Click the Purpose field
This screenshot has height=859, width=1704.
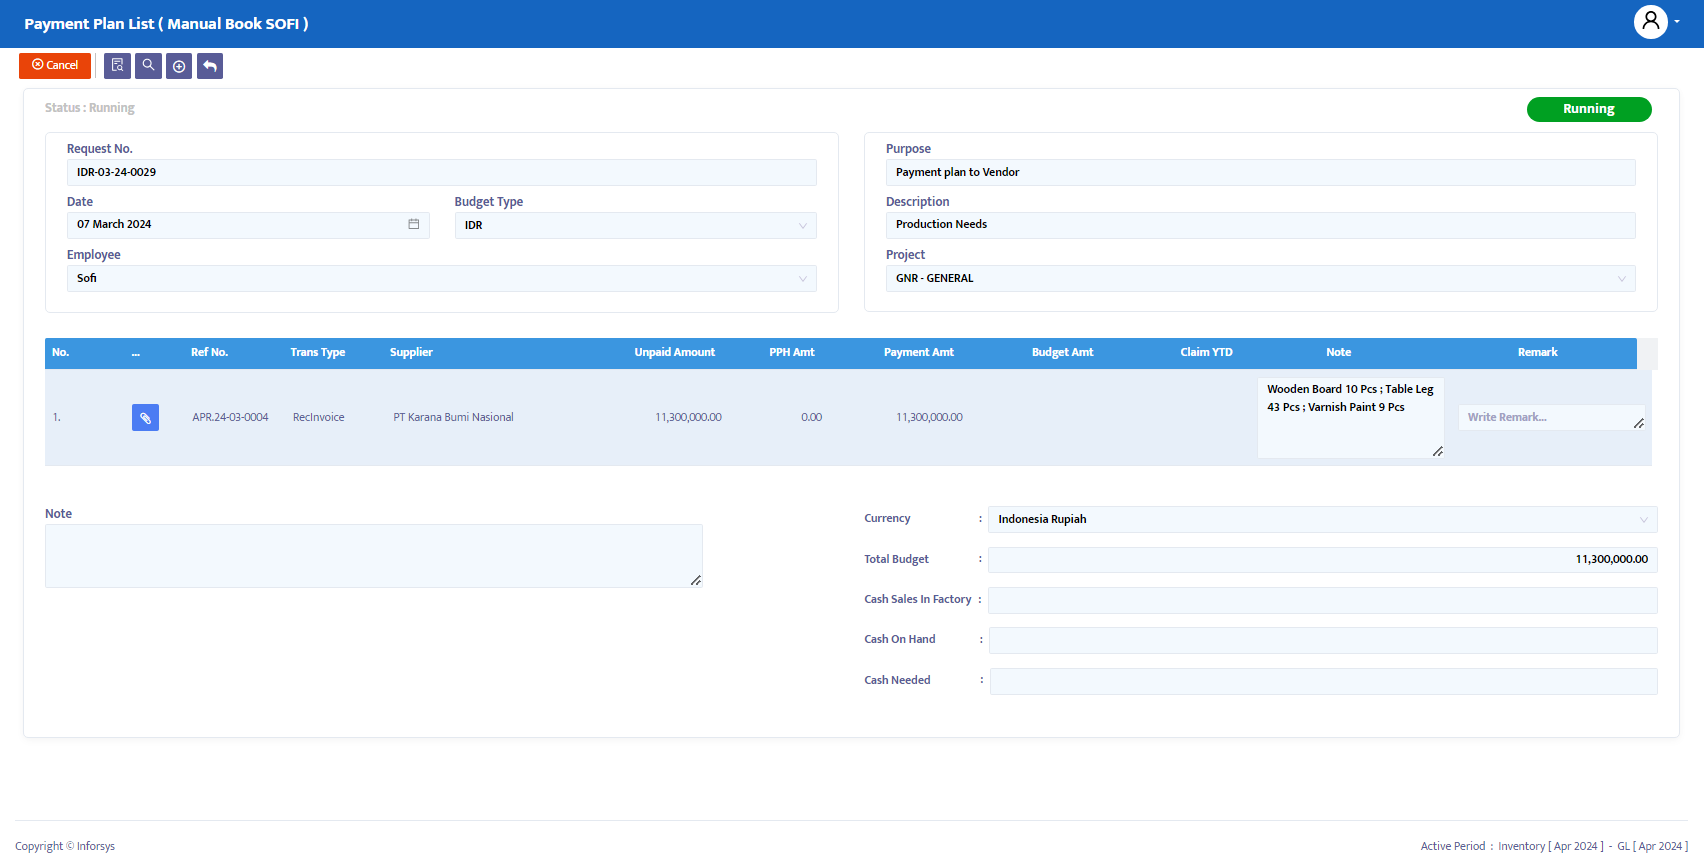[1260, 172]
